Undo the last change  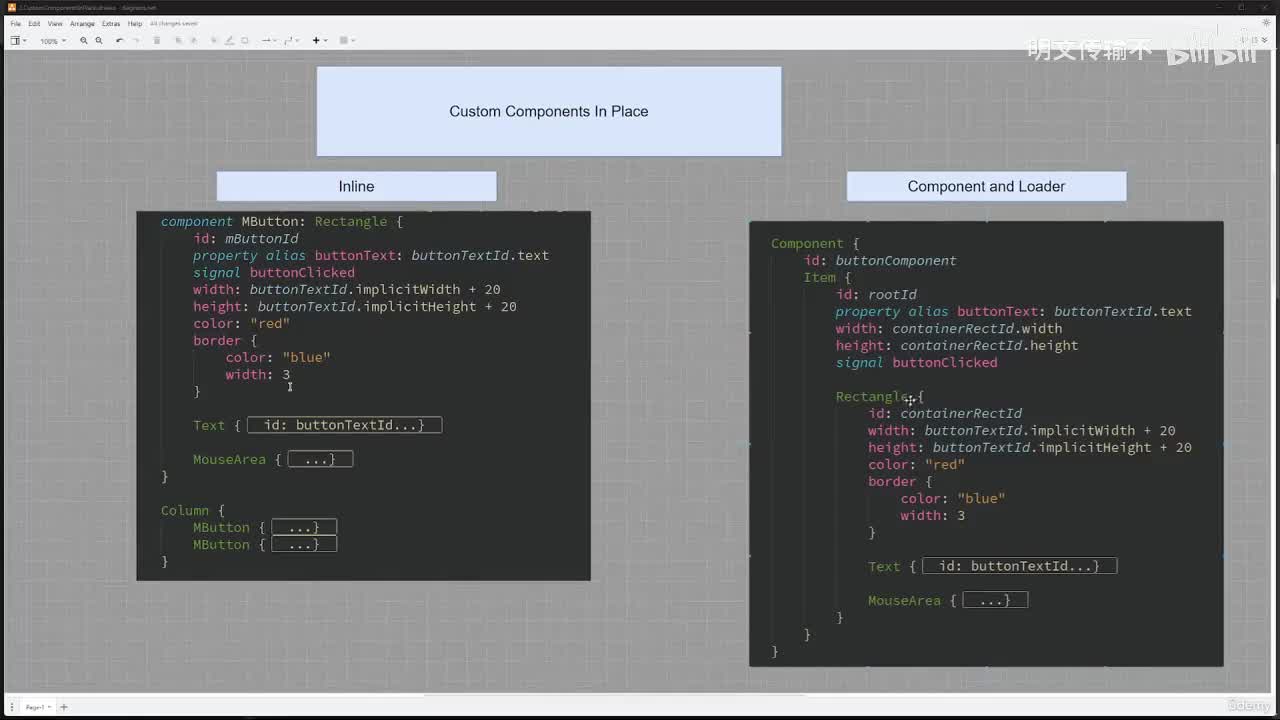coord(120,40)
